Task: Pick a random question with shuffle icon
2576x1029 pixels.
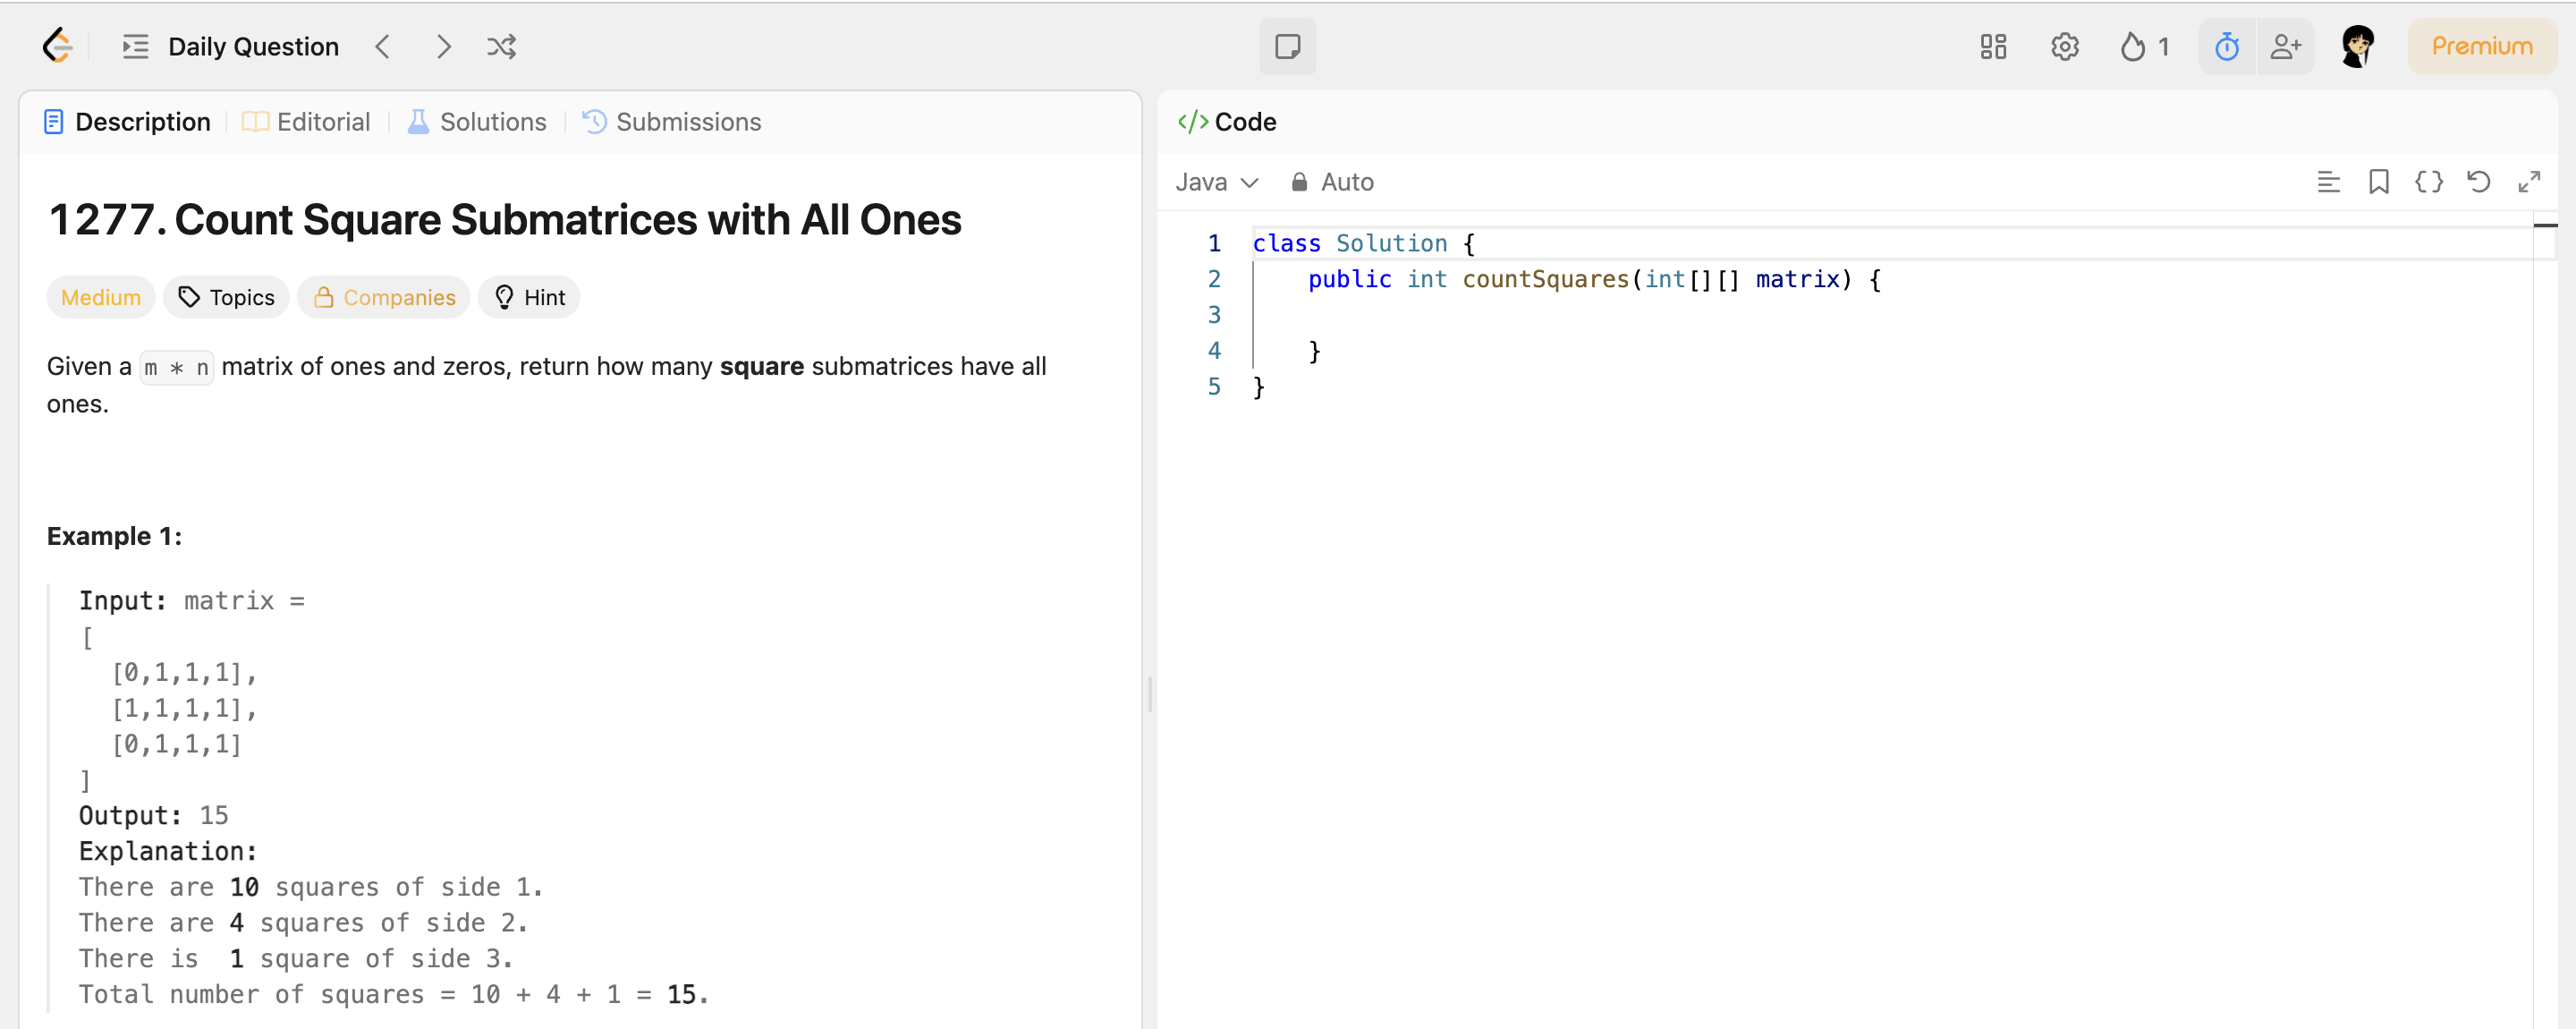Action: pos(501,46)
